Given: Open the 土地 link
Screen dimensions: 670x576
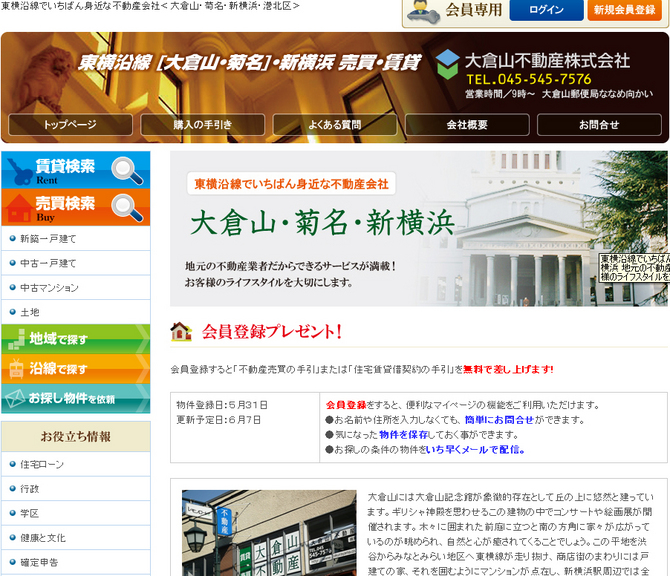Looking at the screenshot, I should coord(29,312).
